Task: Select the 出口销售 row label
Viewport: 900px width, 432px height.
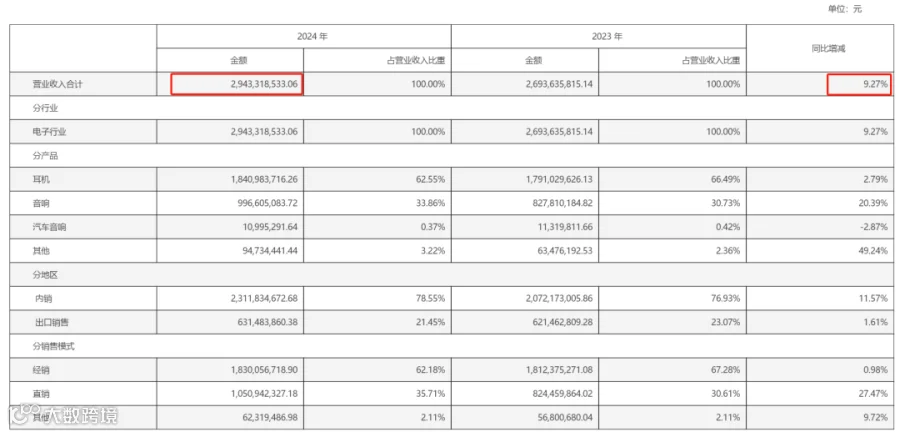Action: pyautogui.click(x=52, y=322)
